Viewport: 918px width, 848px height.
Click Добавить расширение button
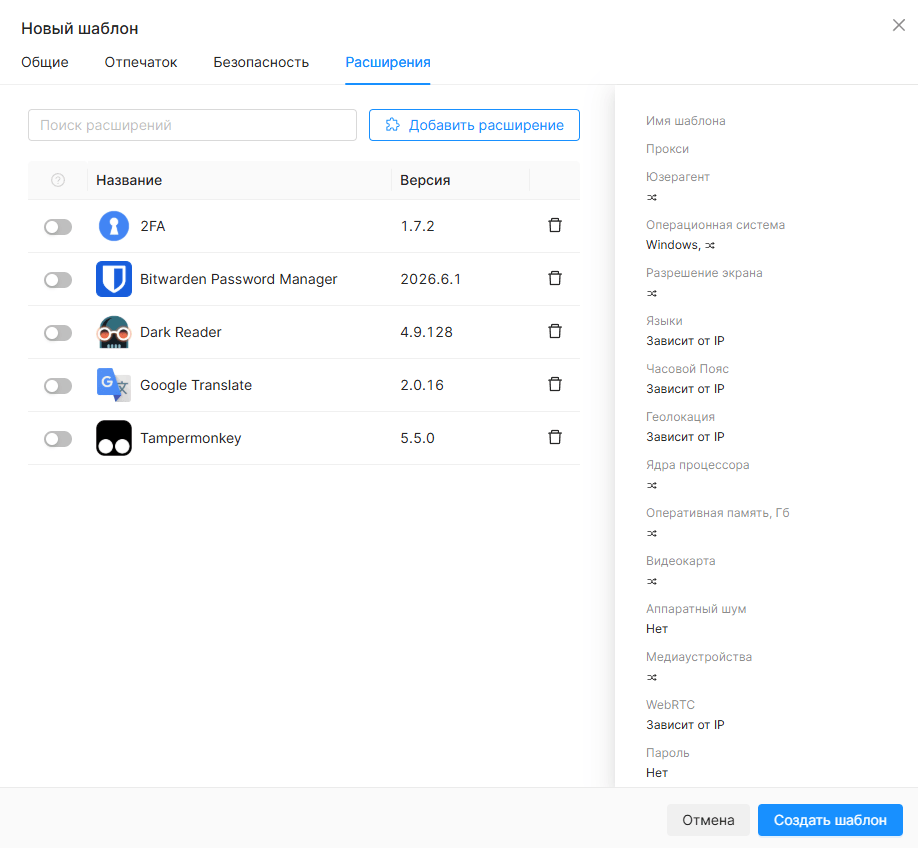click(x=474, y=125)
